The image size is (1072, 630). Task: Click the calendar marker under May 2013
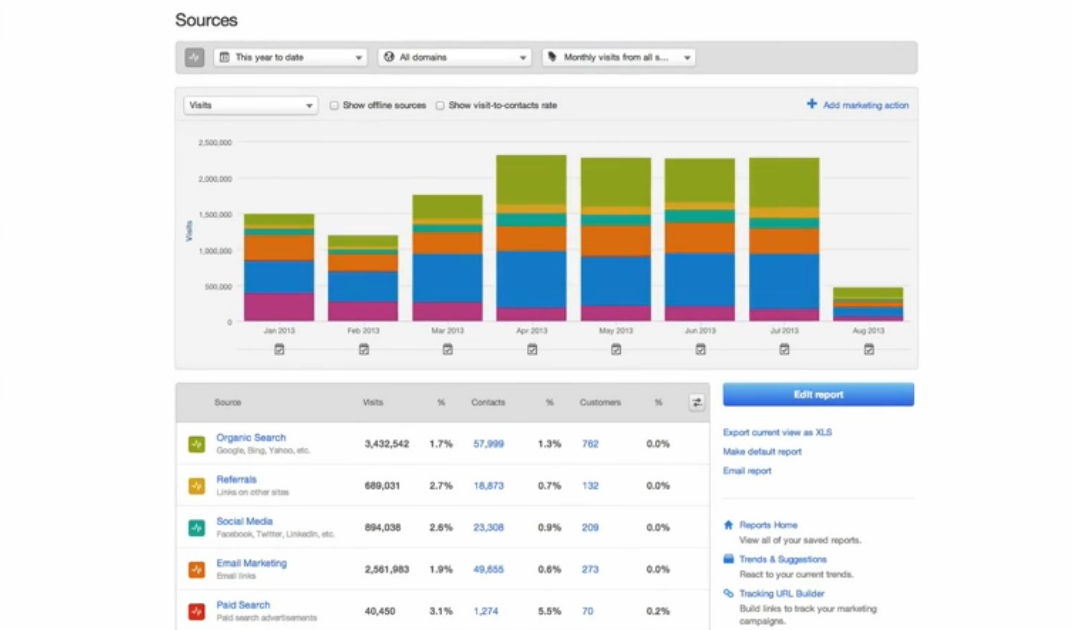coord(616,350)
